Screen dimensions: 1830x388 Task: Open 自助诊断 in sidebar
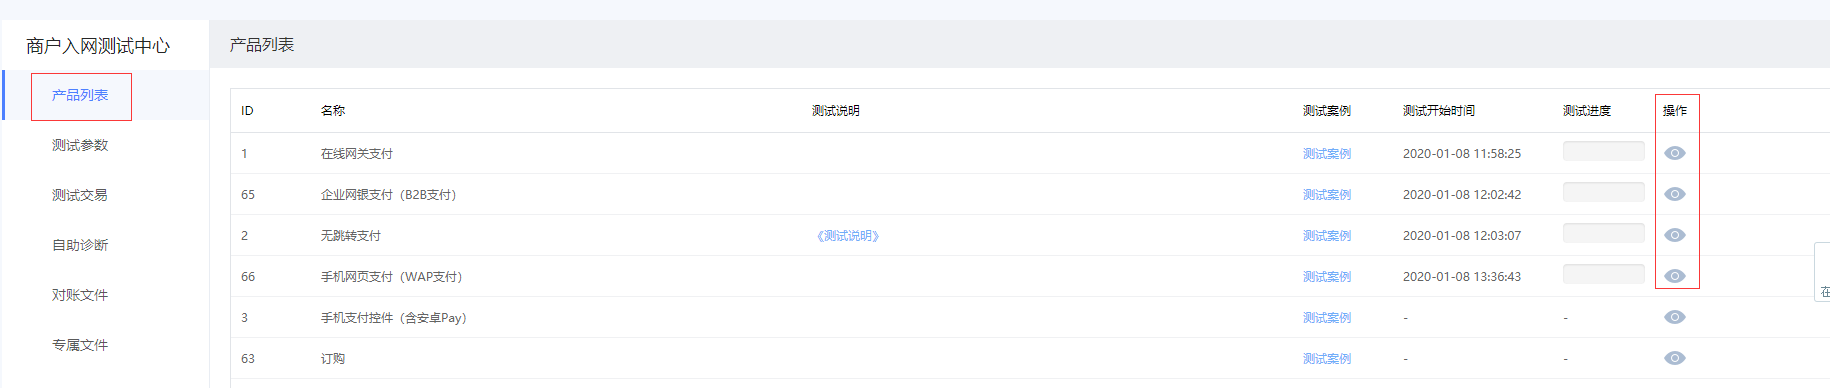coord(80,245)
